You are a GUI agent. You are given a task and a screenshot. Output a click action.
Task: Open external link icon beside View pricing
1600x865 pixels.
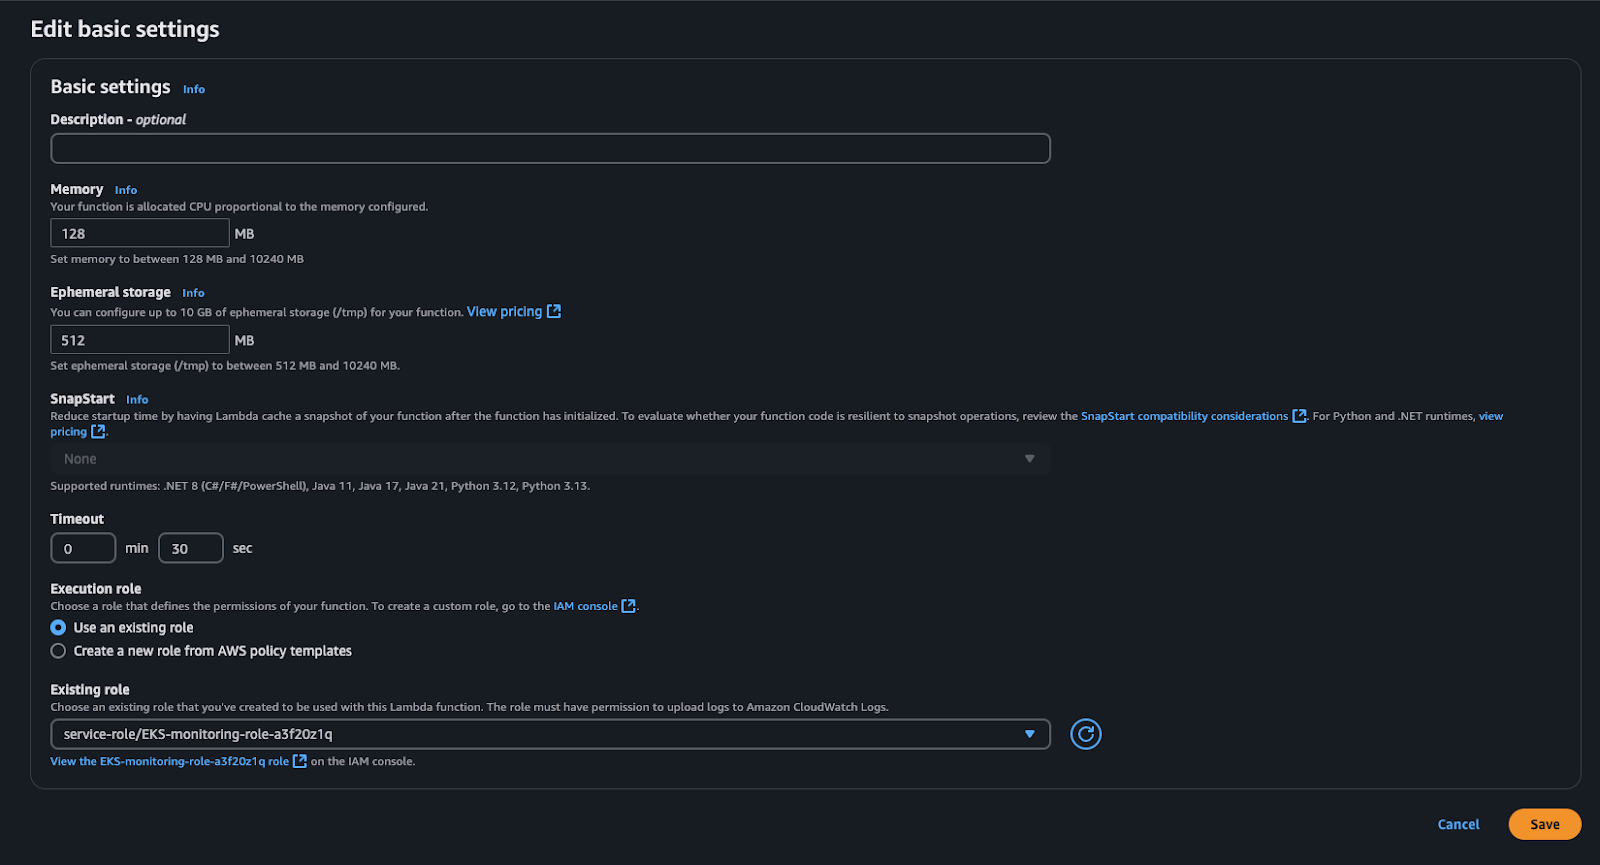tap(554, 311)
